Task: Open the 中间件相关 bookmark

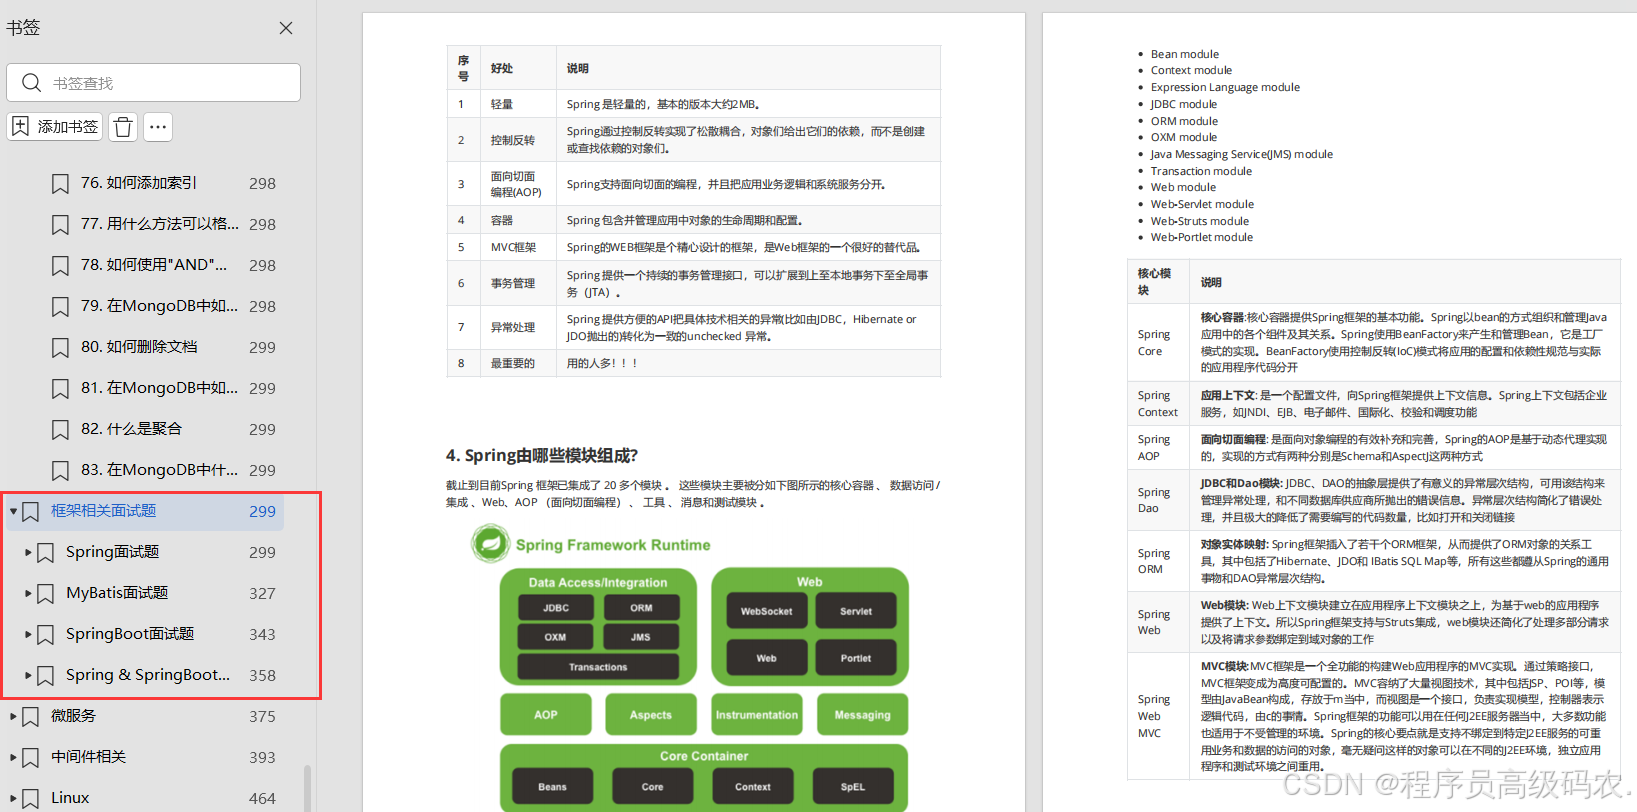Action: [89, 757]
